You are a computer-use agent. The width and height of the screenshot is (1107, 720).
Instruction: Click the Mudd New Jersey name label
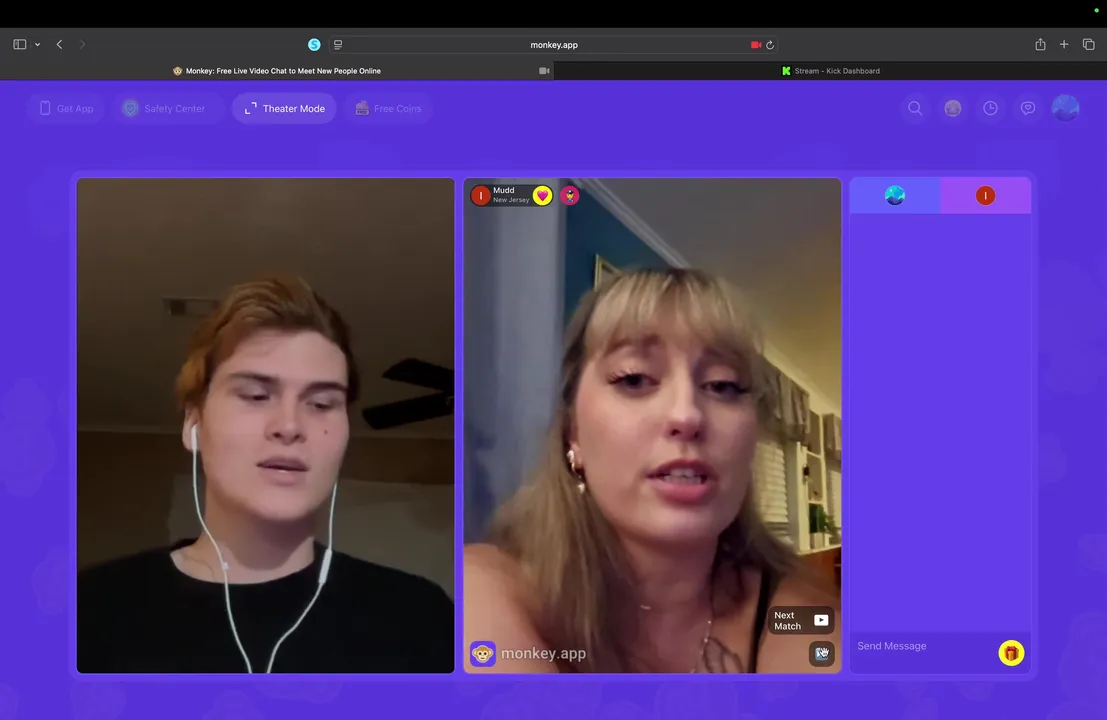pyautogui.click(x=510, y=195)
